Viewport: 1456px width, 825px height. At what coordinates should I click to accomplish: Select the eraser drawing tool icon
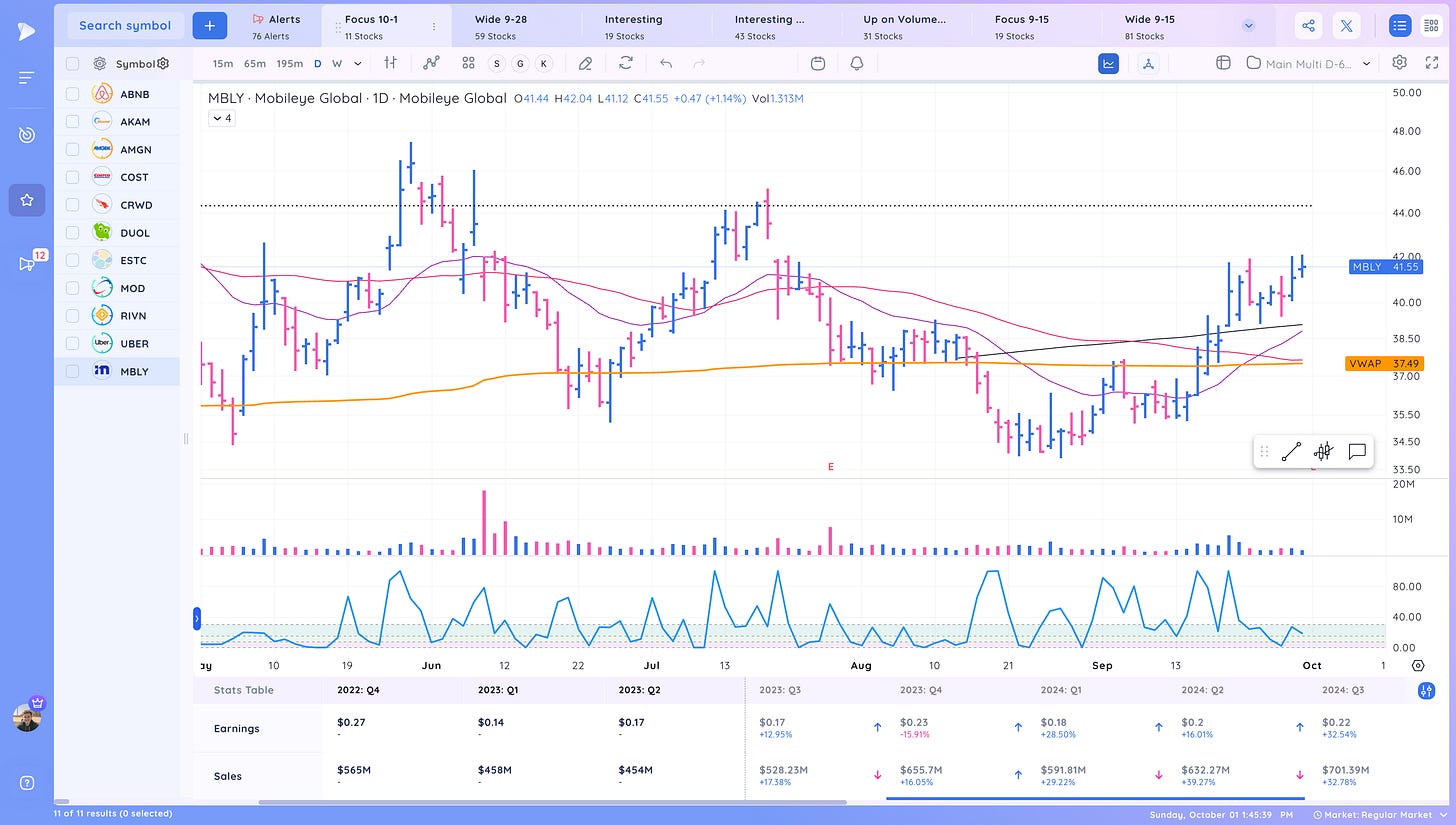coord(586,63)
